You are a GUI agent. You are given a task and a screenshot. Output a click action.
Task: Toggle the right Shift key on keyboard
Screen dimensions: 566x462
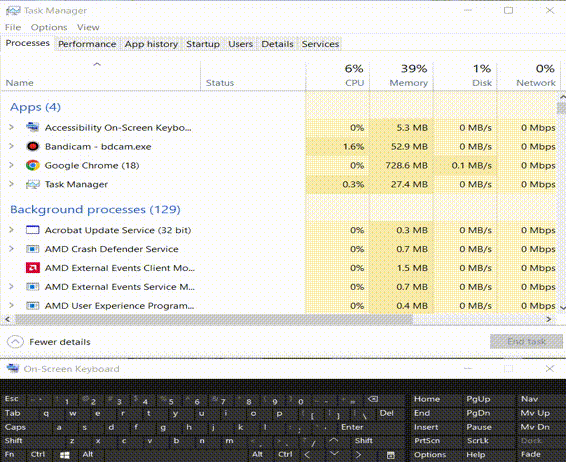363,441
